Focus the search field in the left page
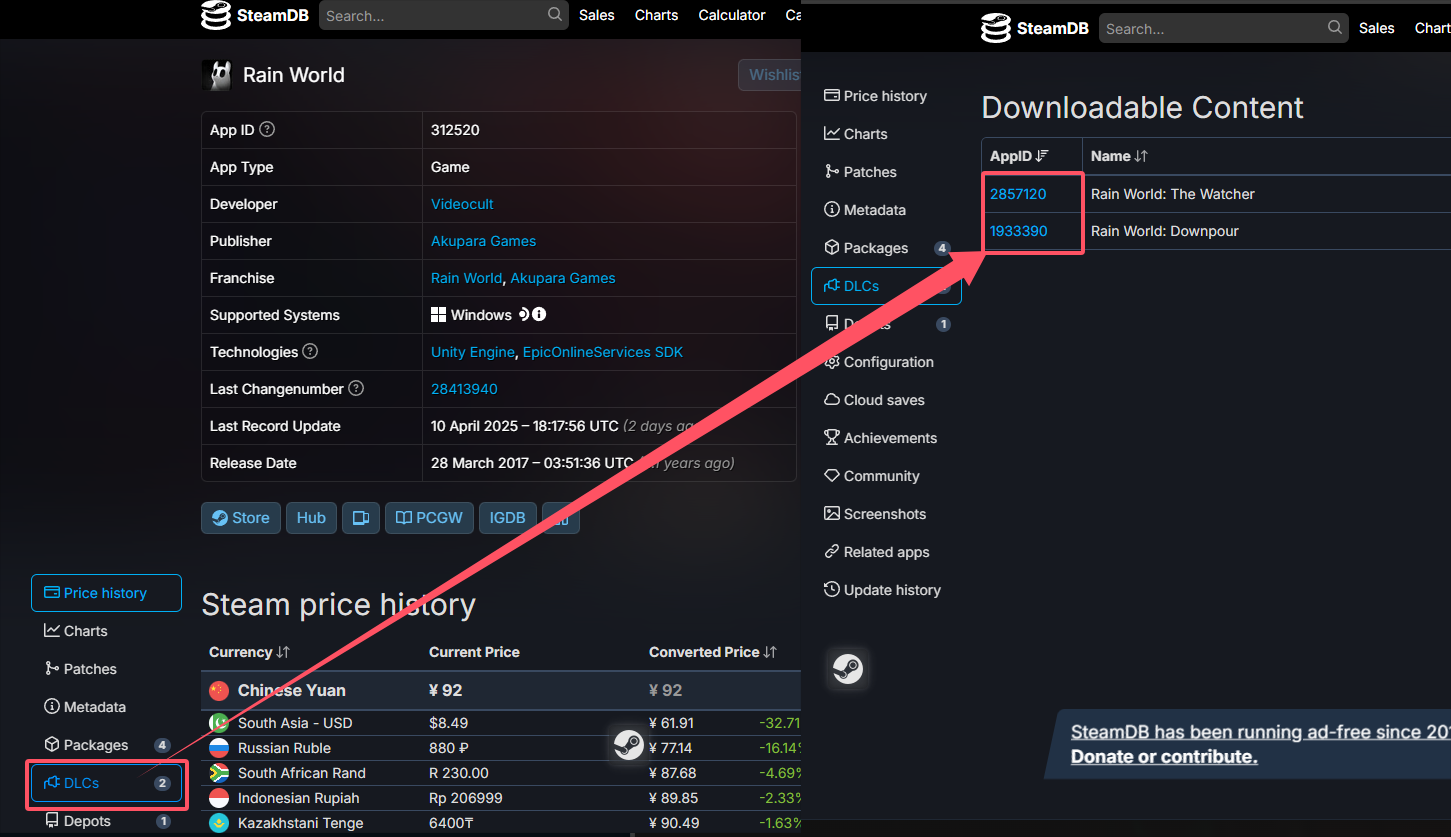The width and height of the screenshot is (1451, 837). 444,15
